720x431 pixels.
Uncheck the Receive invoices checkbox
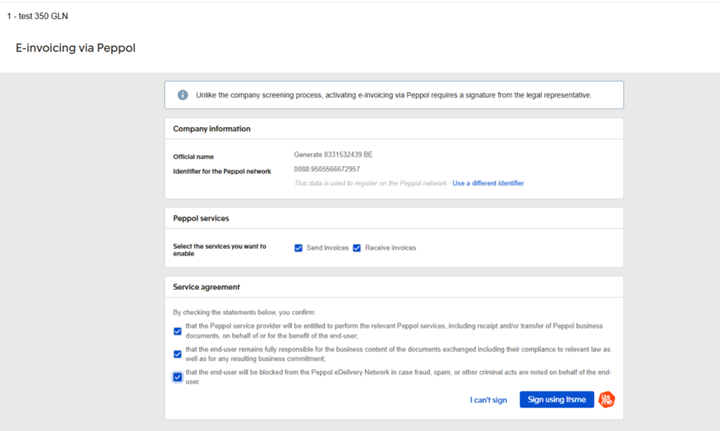point(357,248)
